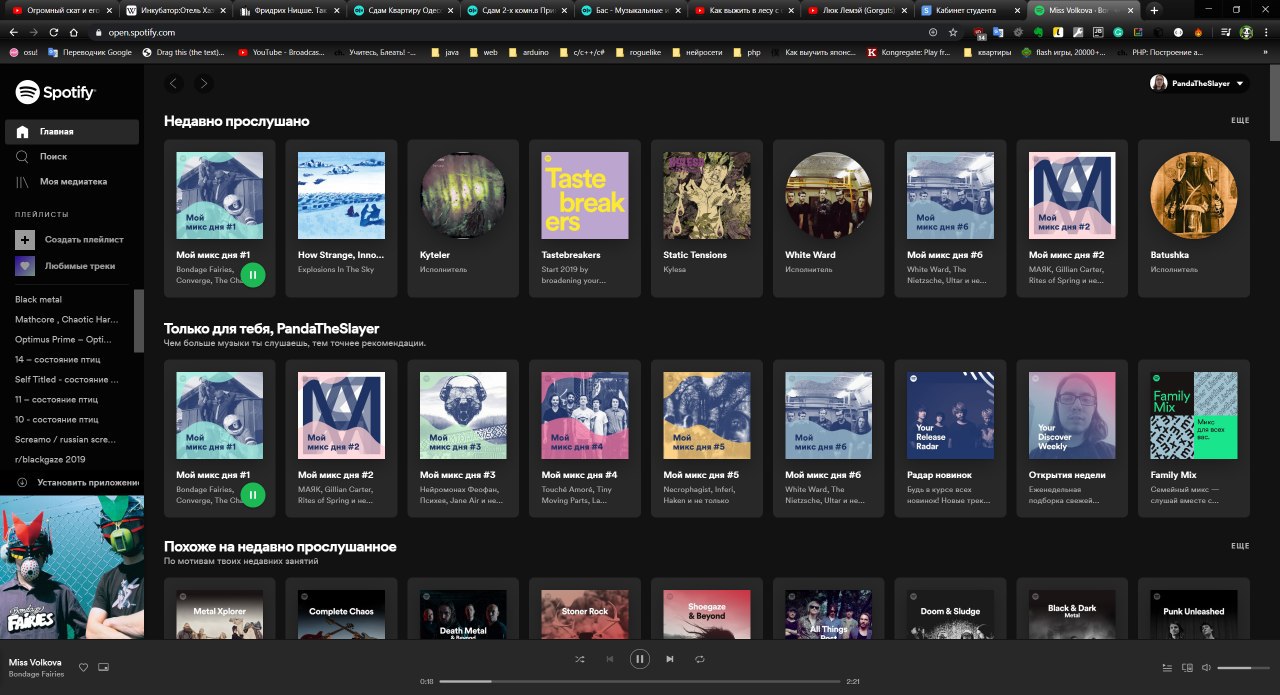Toggle repeat mode in the player

coord(700,659)
